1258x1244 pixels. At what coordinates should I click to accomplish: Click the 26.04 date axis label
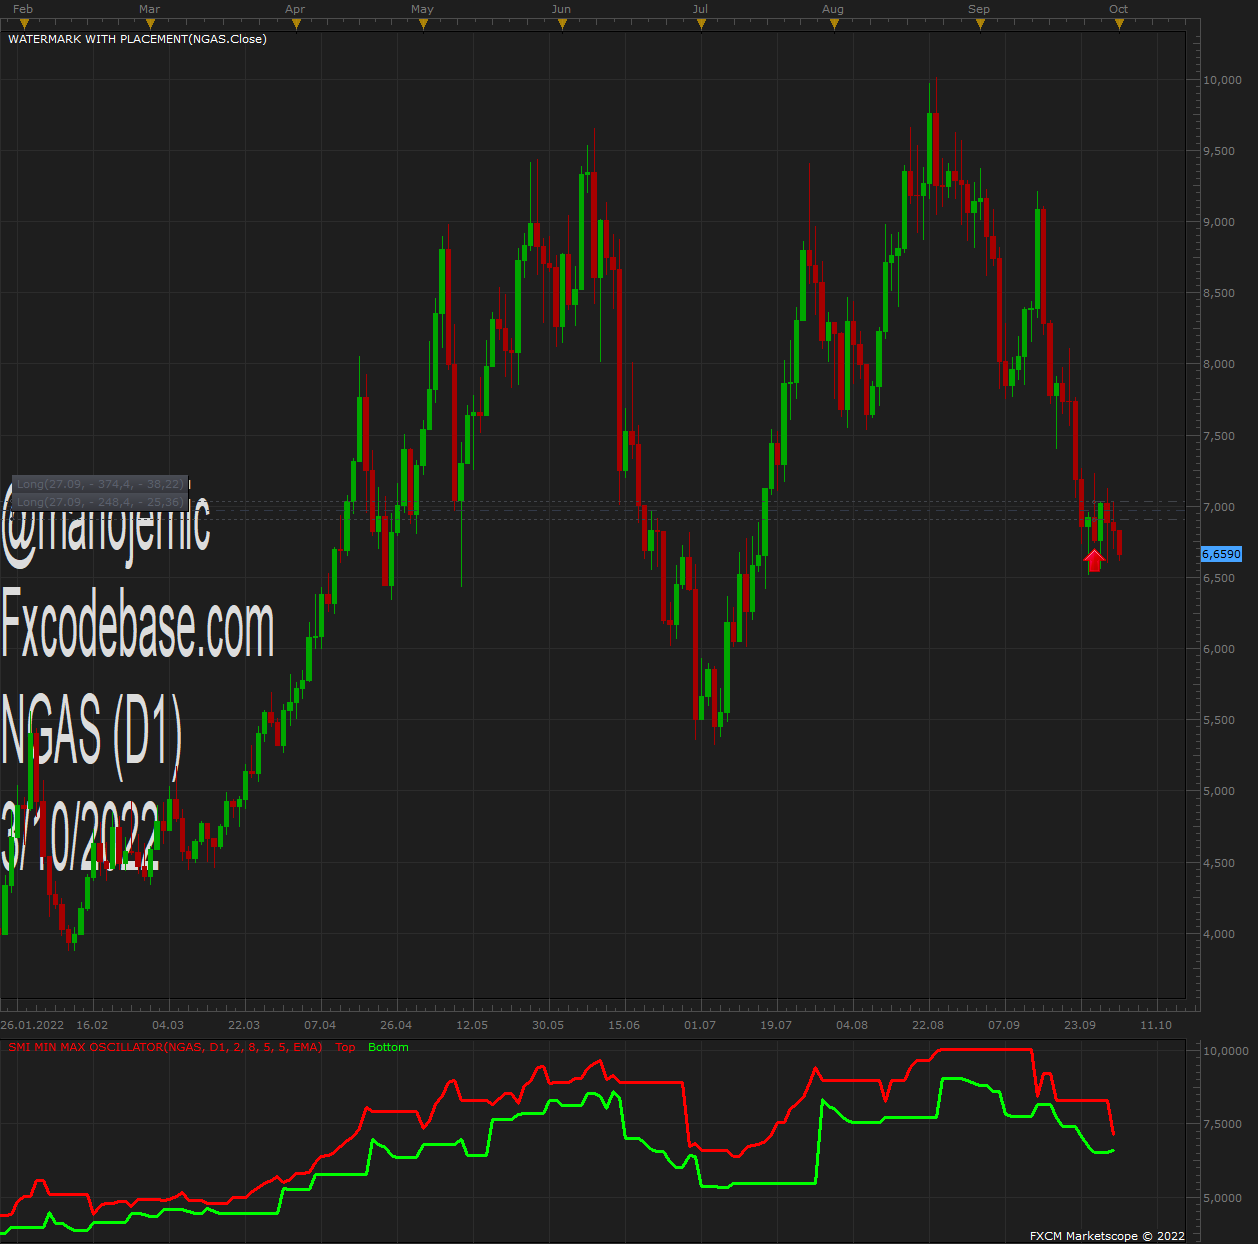click(396, 1025)
